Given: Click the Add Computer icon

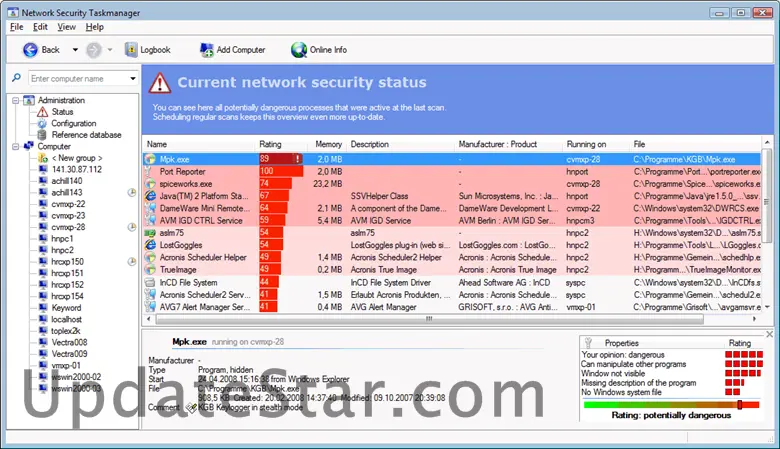Looking at the screenshot, I should (206, 50).
